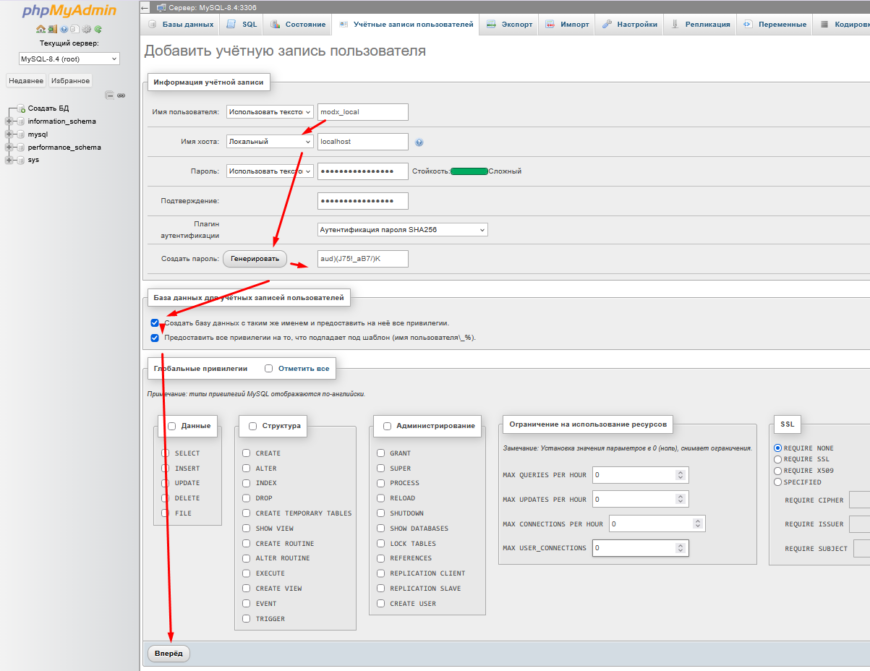Reload navigation panel green refresh icon

pos(98,29)
